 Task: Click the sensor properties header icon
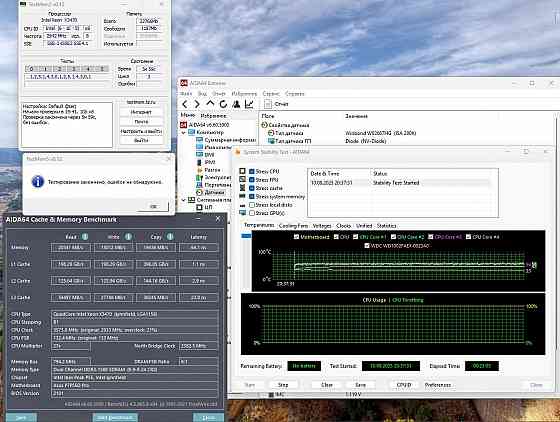(264, 125)
